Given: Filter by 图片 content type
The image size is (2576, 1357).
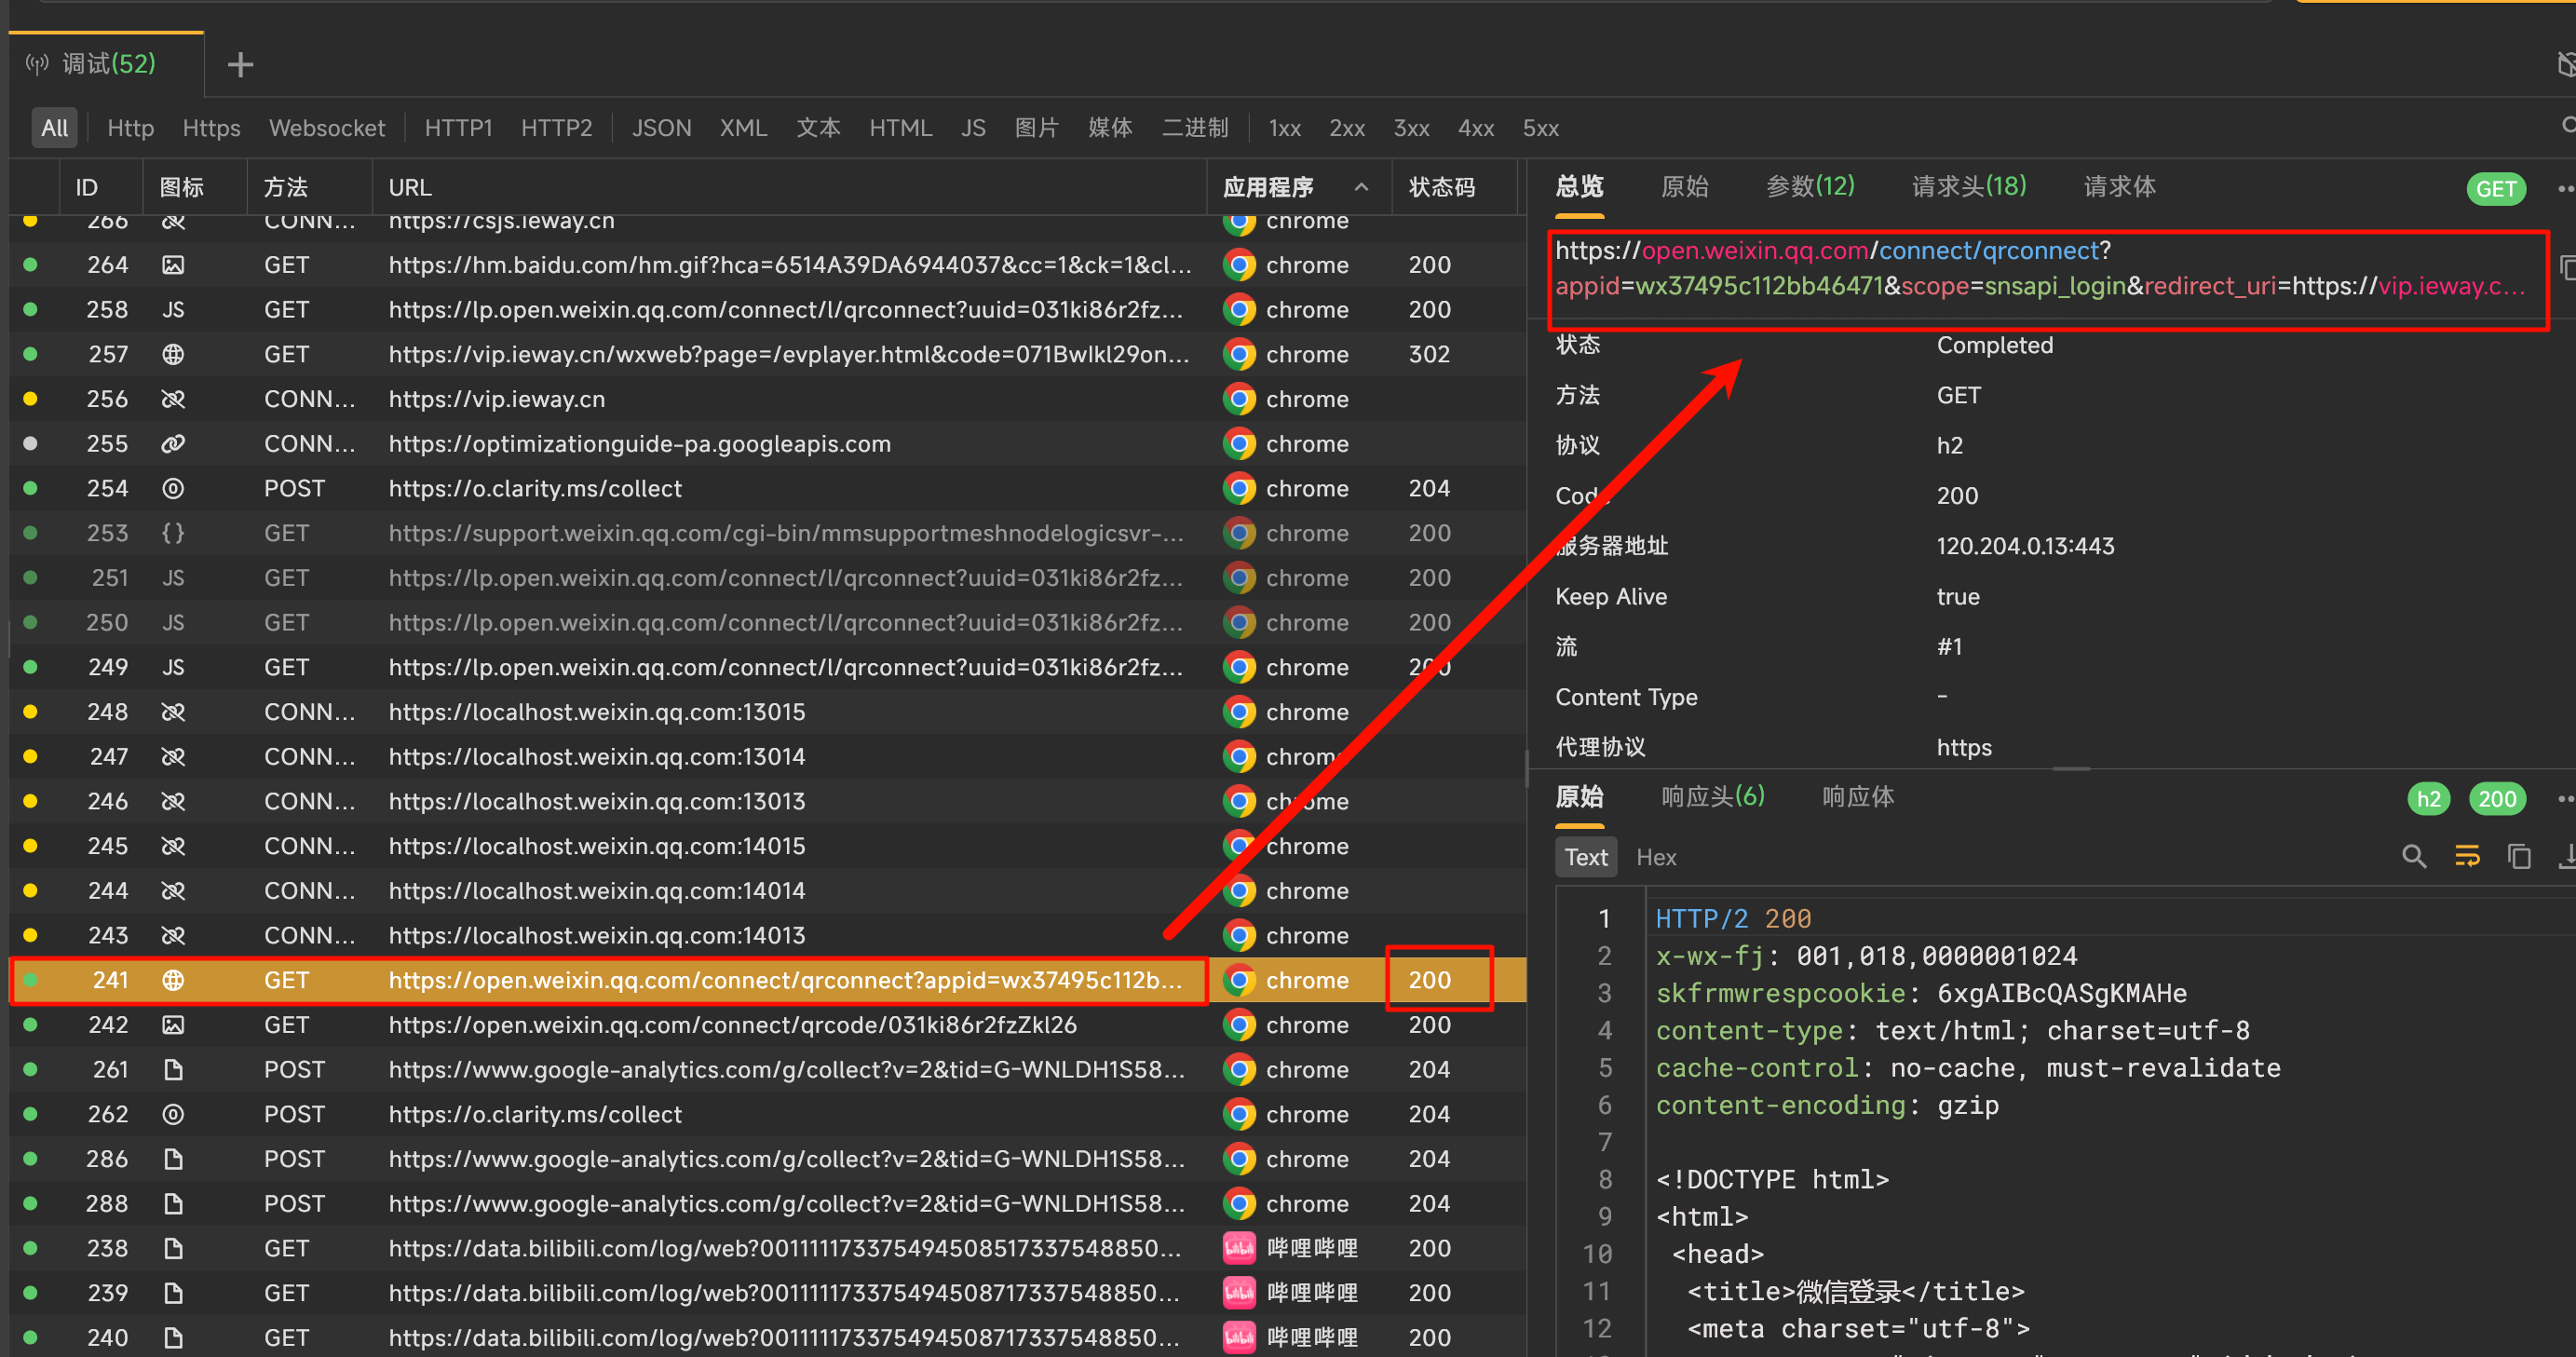Looking at the screenshot, I should 1036,128.
